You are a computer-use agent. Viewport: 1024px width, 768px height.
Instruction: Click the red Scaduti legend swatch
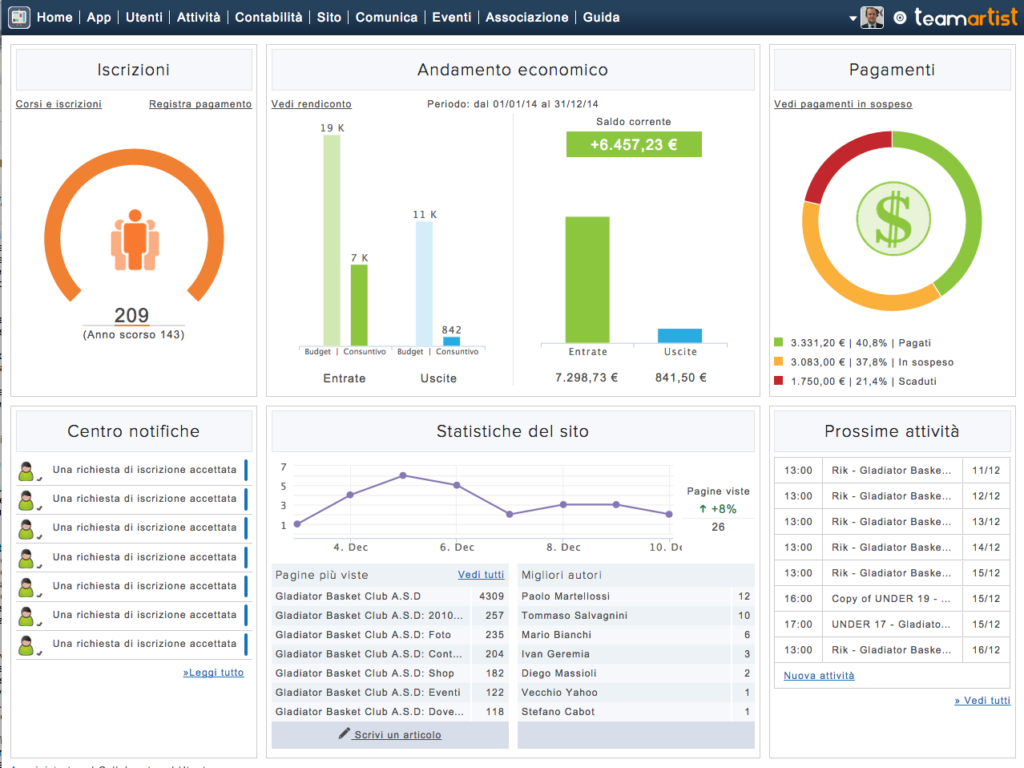coord(779,381)
